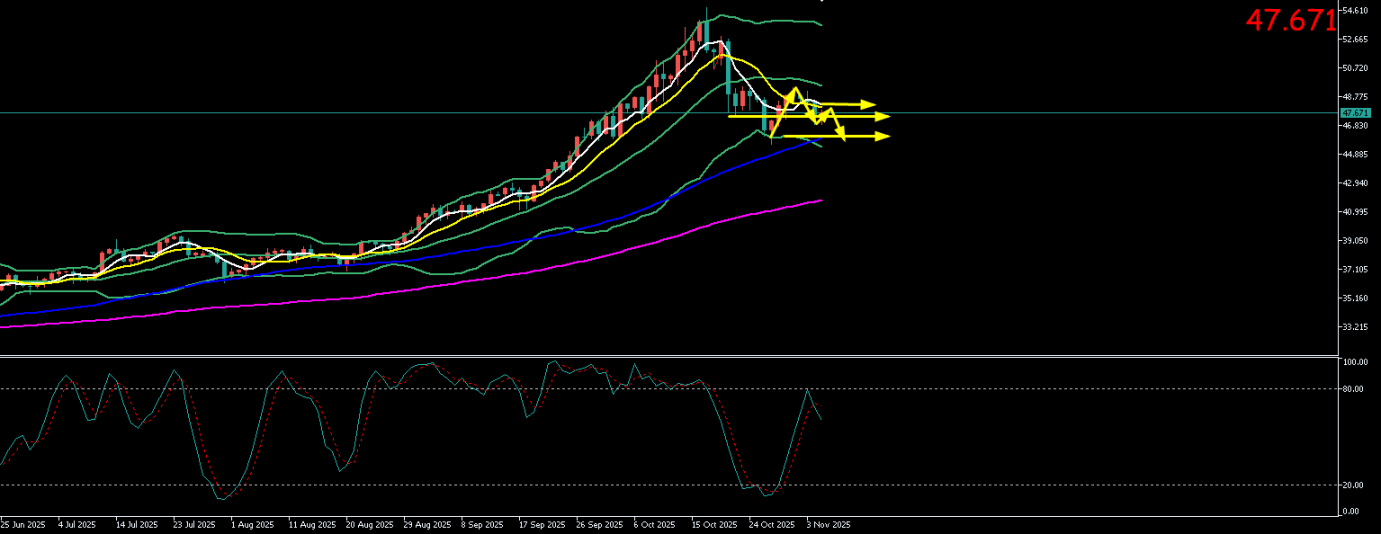This screenshot has height=534, width=1381.
Task: Click the 54.610 price axis label
Action: coord(1355,11)
